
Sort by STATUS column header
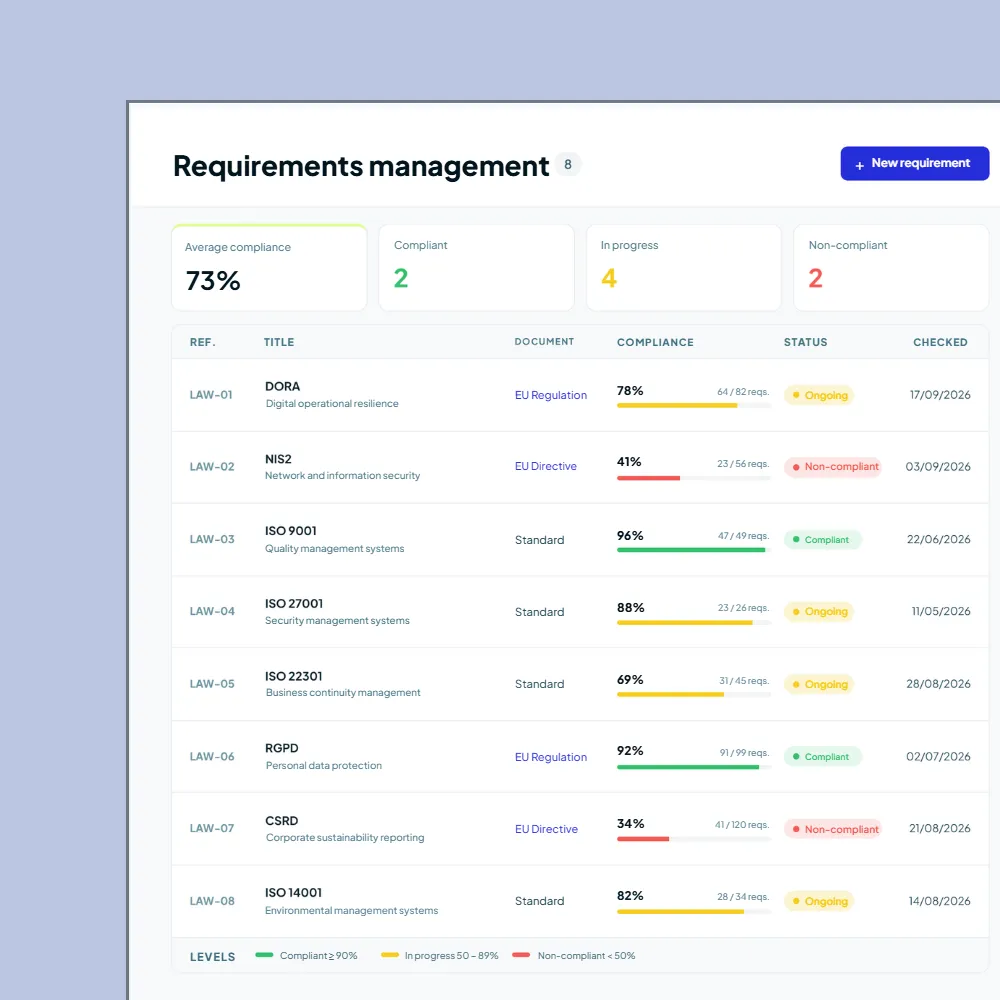click(x=805, y=342)
